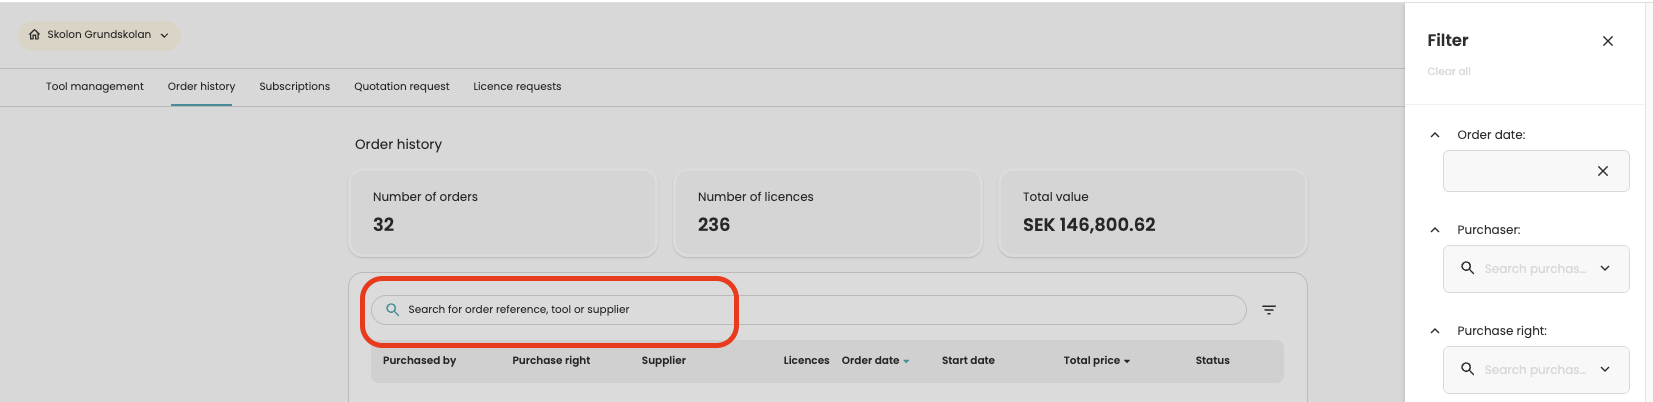Open the Subscriptions tab
The height and width of the screenshot is (402, 1653).
pyautogui.click(x=295, y=87)
